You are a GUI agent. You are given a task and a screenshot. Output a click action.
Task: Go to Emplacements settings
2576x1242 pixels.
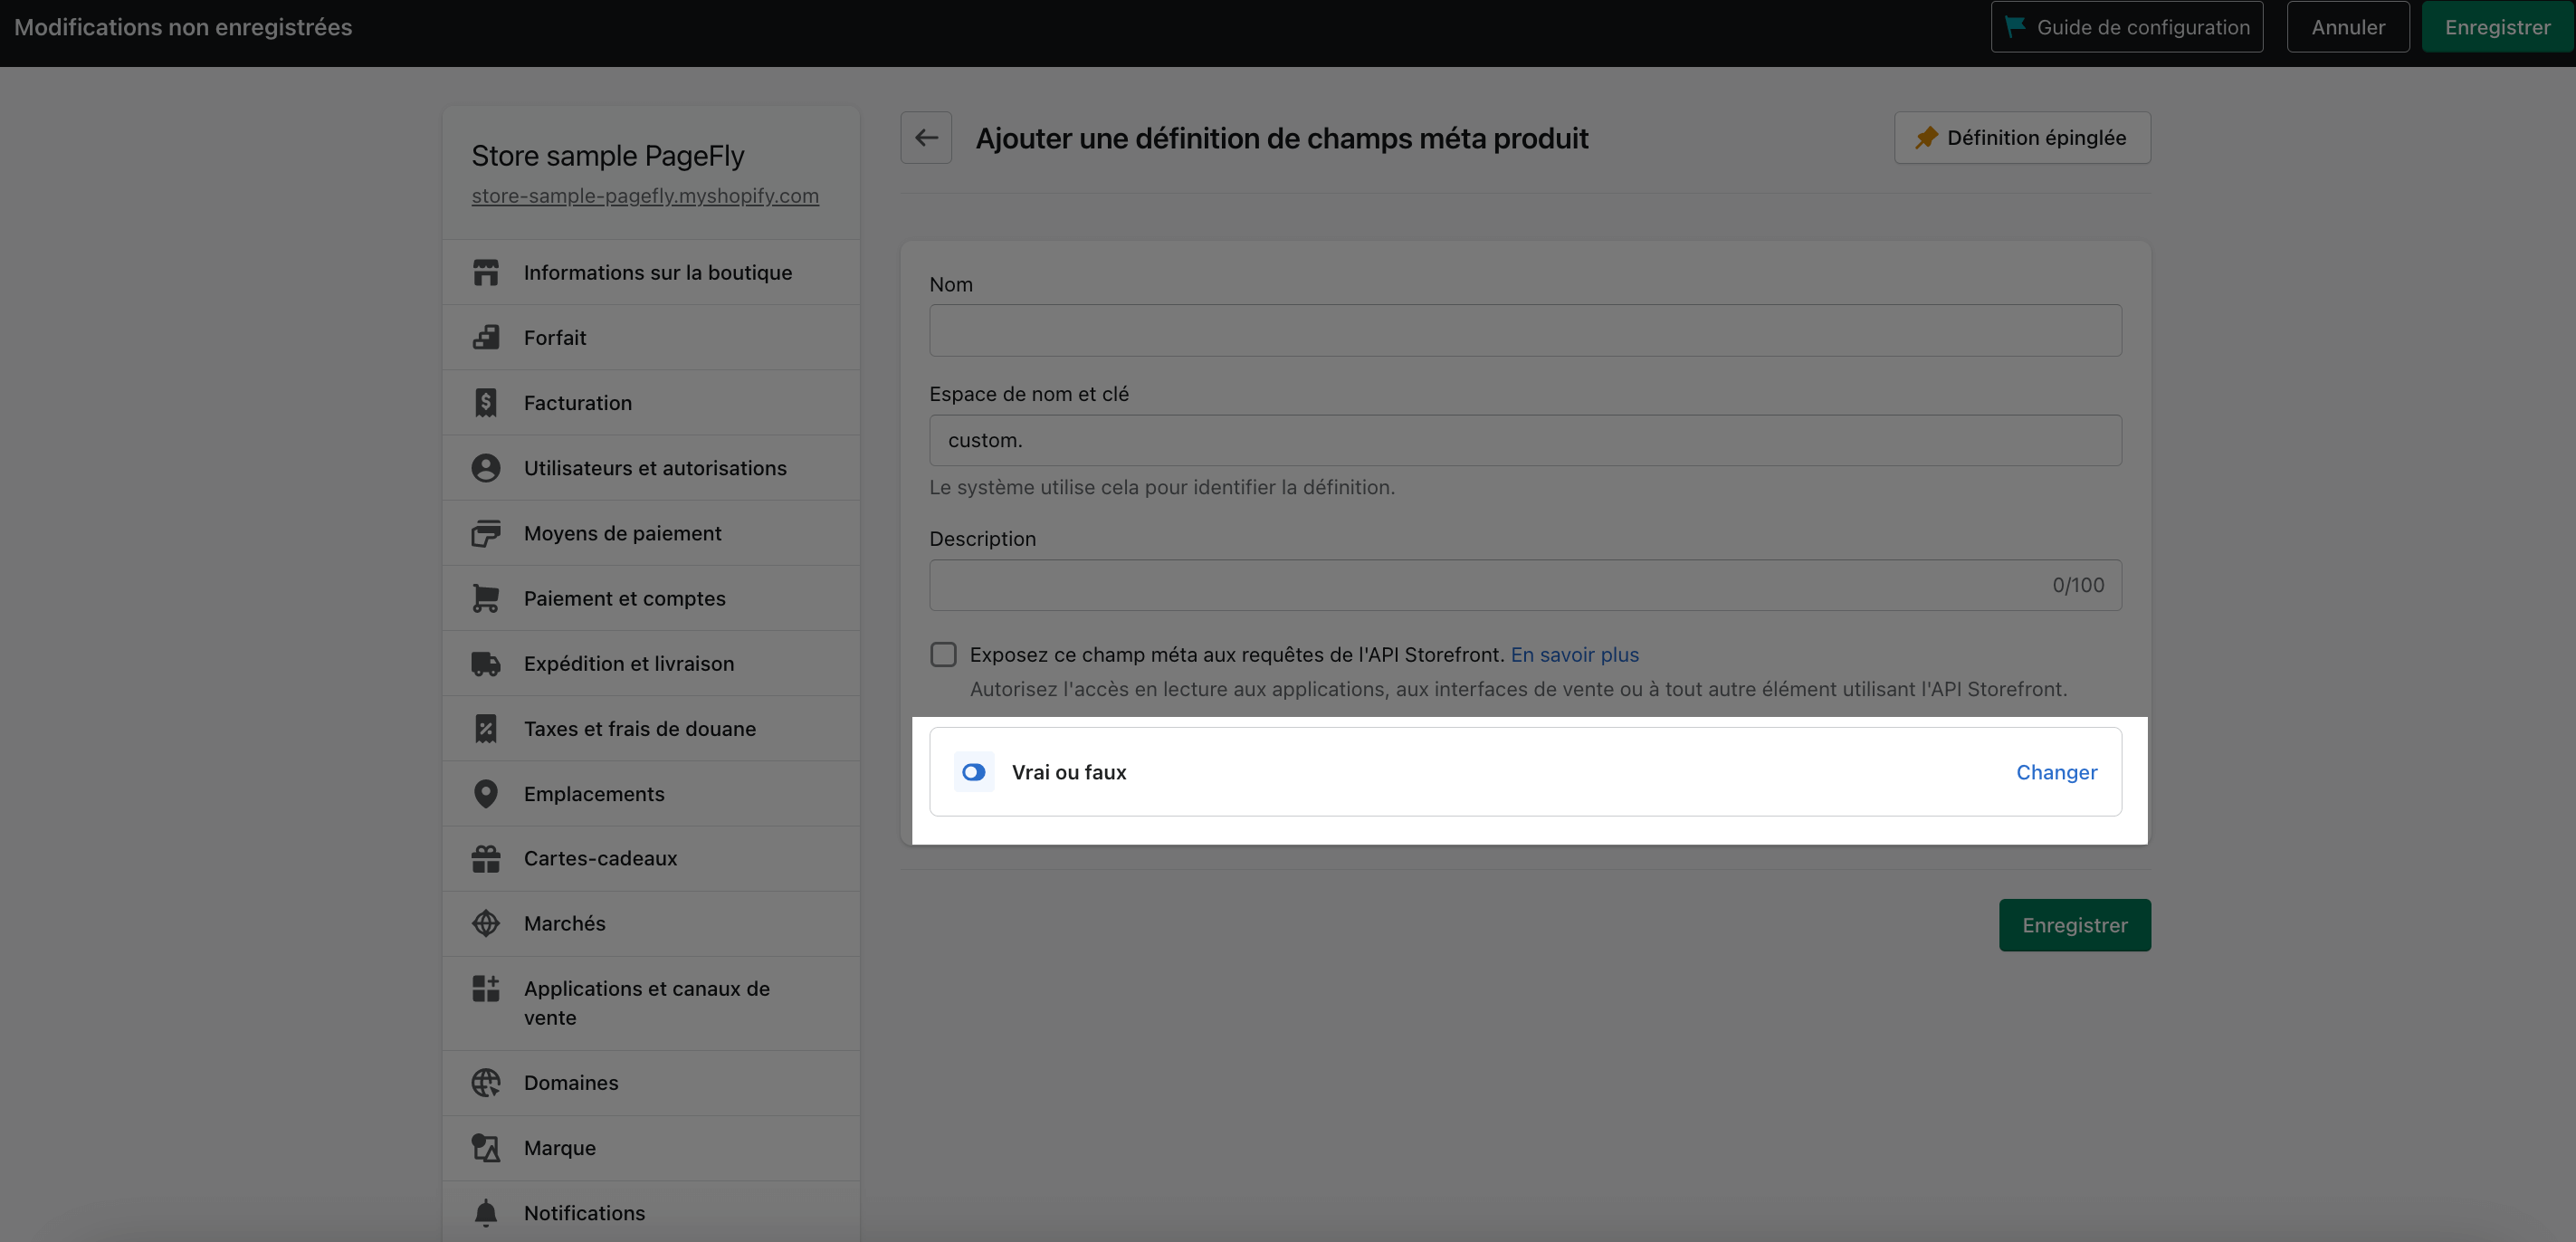point(651,793)
